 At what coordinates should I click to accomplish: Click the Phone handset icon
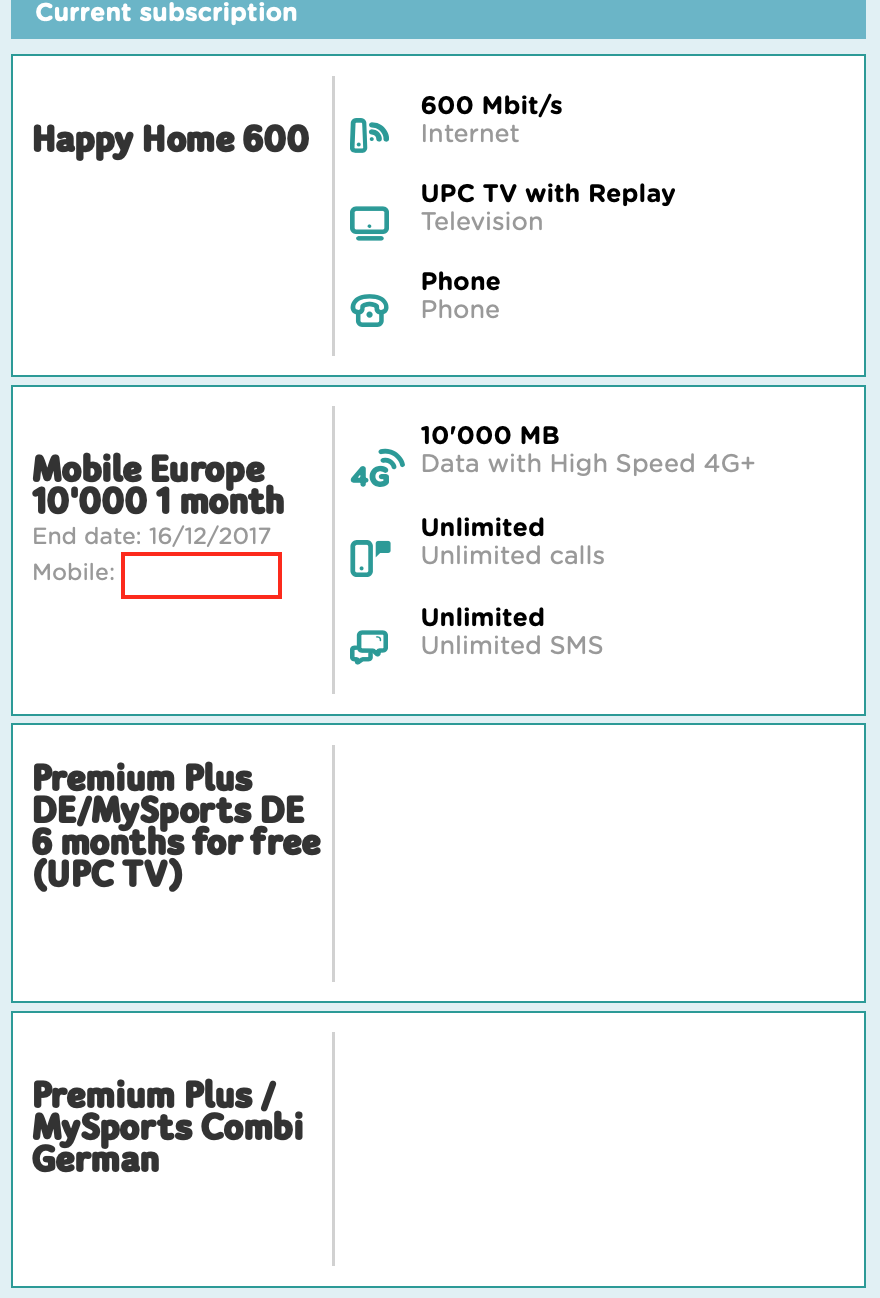368,311
